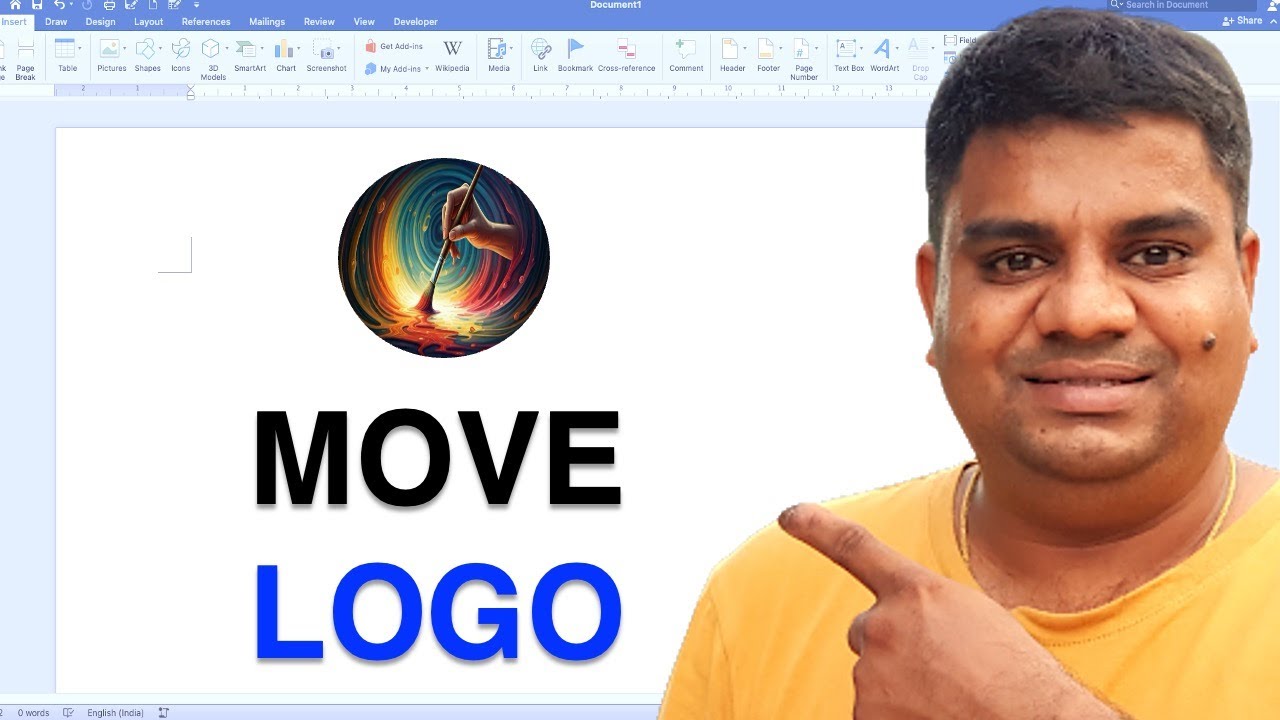
Task: Switch to the Insert tab
Action: tap(15, 21)
